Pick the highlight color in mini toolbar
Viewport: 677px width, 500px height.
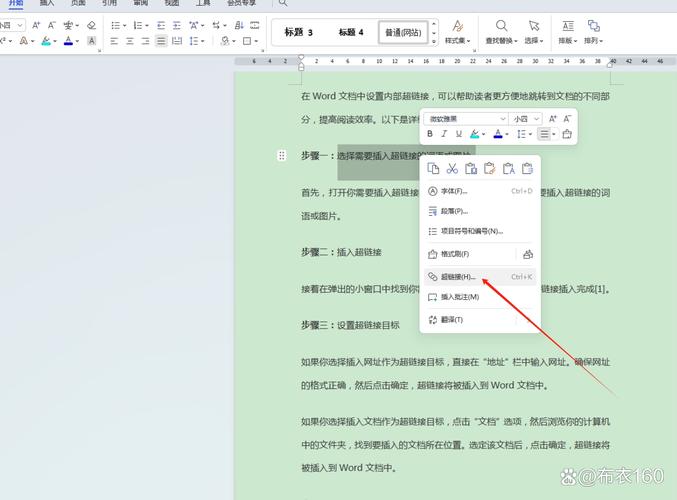pos(475,134)
